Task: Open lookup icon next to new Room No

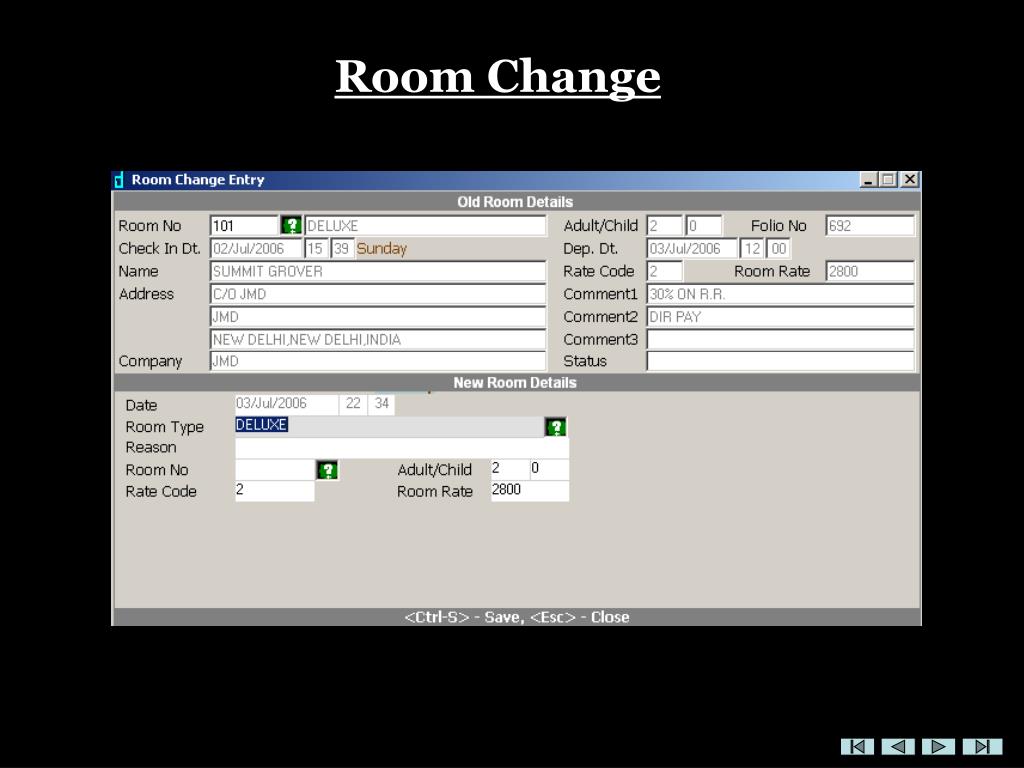Action: point(327,470)
